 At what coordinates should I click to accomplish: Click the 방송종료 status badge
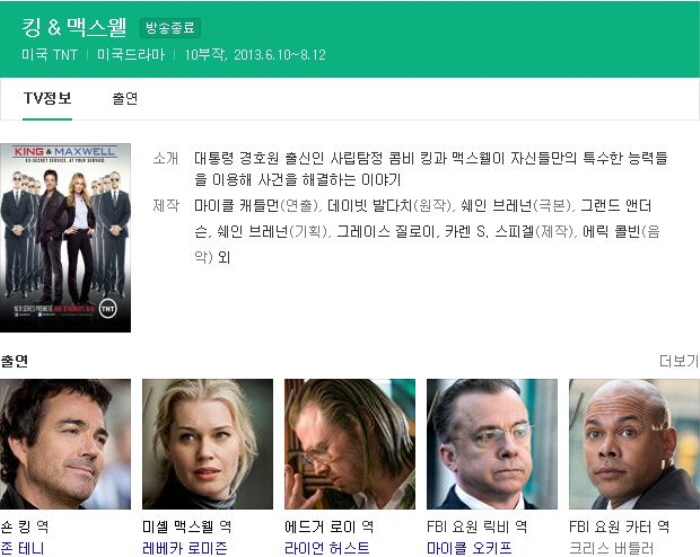click(x=170, y=28)
